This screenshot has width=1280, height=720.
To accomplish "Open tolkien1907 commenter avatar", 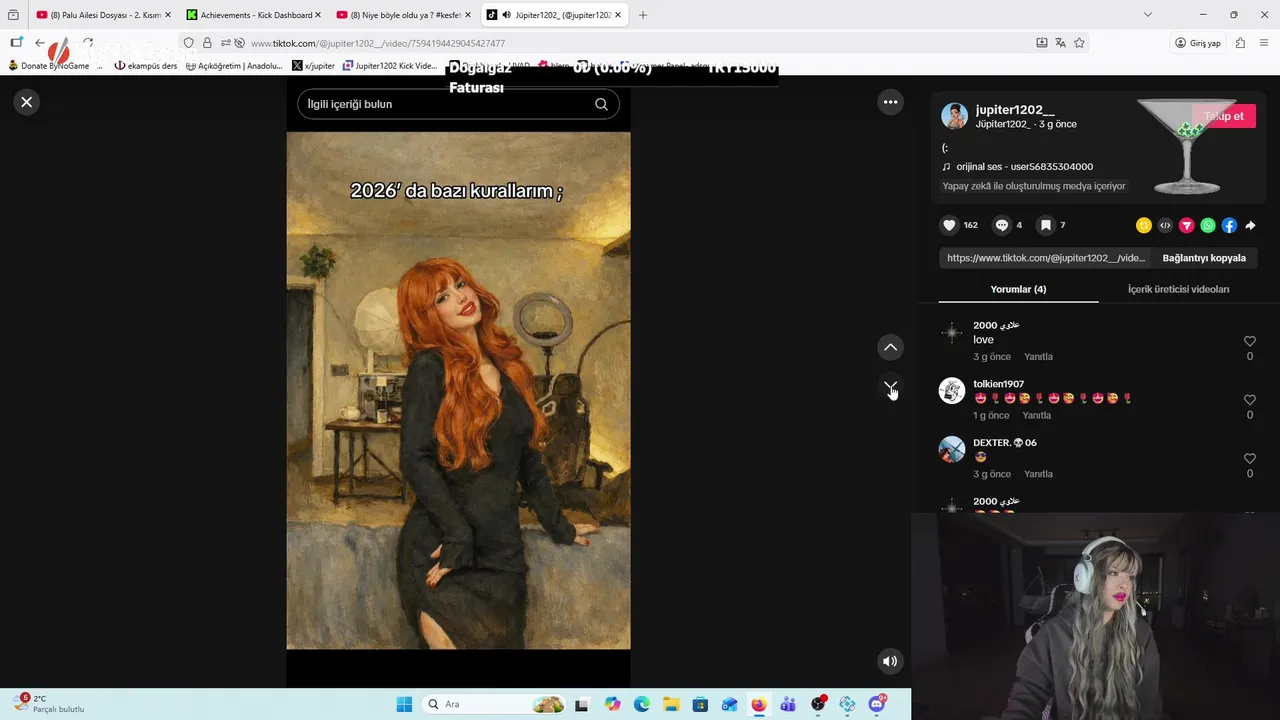I will click(x=952, y=390).
